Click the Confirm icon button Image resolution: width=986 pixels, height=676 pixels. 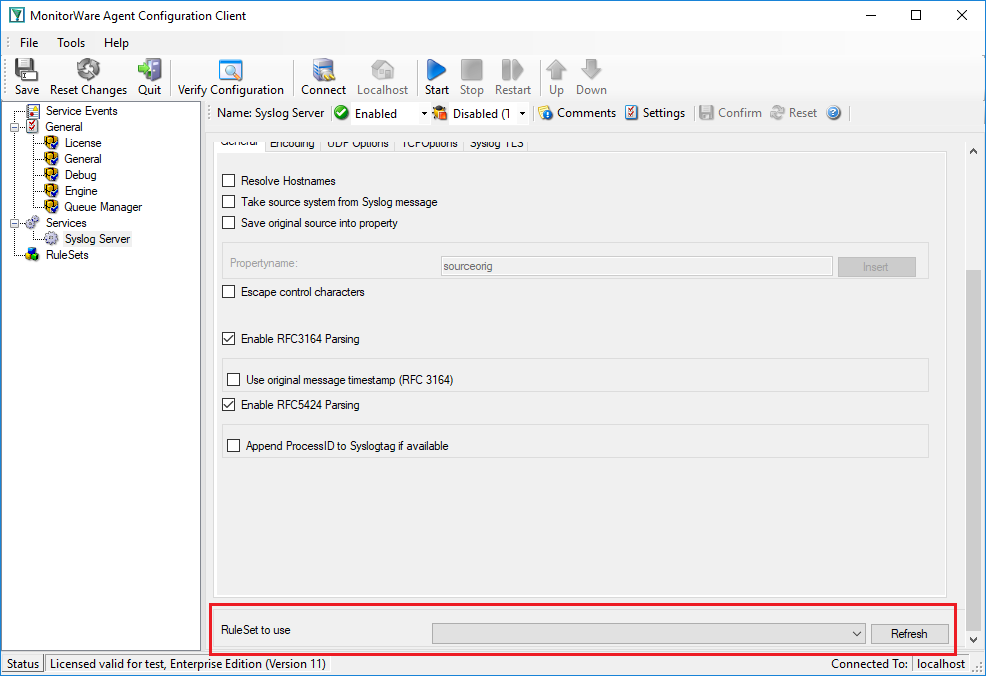731,113
